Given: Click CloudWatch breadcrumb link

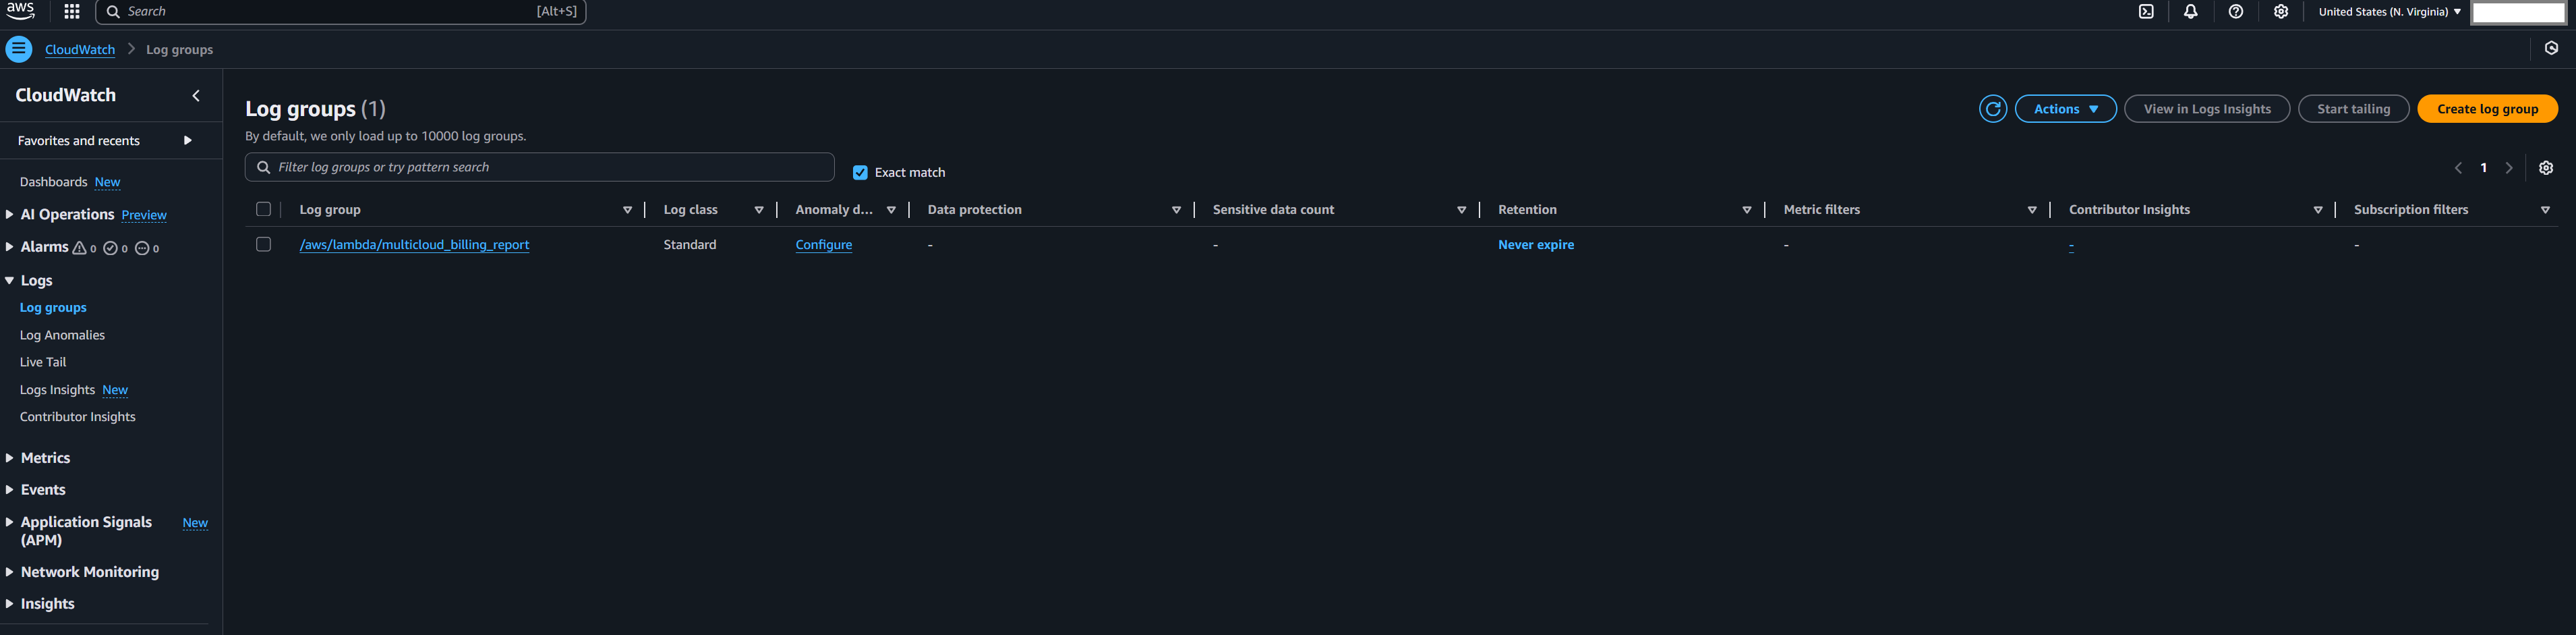Looking at the screenshot, I should click(x=80, y=50).
